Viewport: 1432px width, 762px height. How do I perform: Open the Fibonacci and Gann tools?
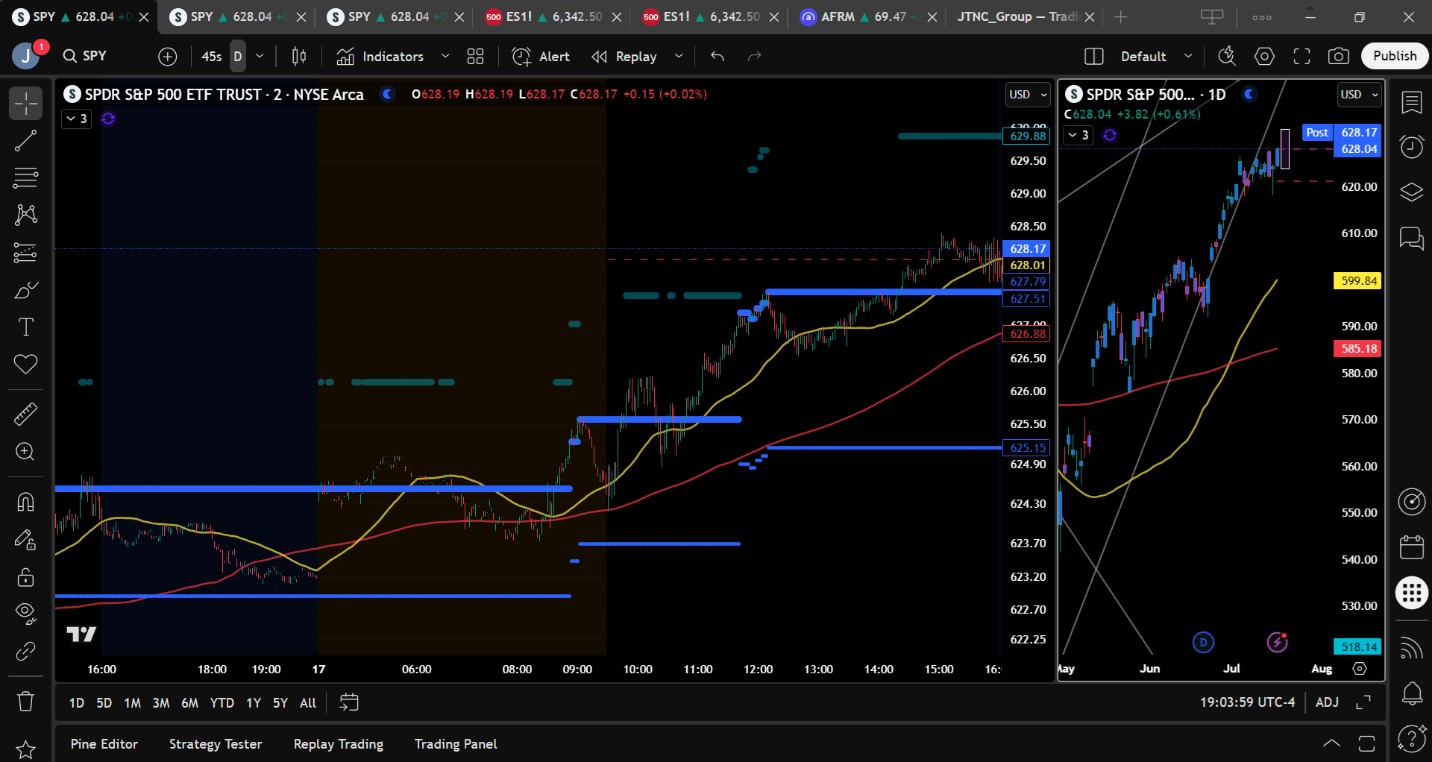pyautogui.click(x=26, y=178)
